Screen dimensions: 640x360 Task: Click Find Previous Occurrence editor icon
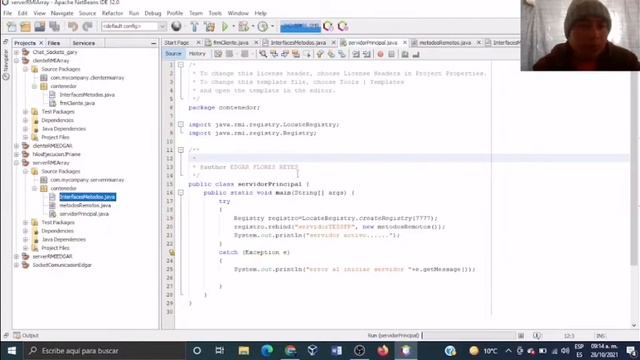274,54
